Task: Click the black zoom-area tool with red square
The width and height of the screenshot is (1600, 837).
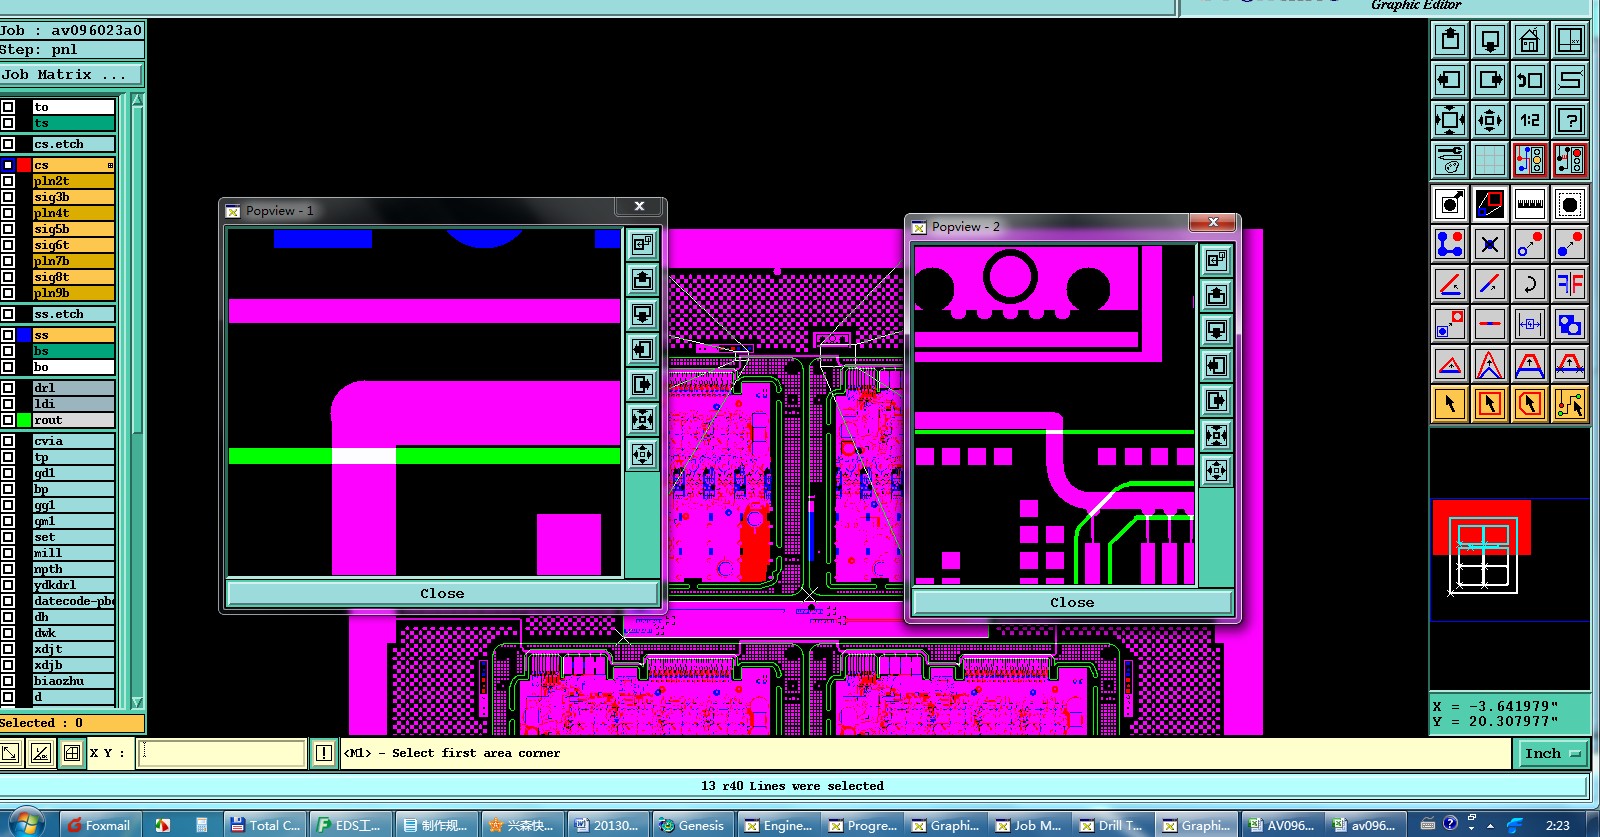Action: (x=1490, y=204)
